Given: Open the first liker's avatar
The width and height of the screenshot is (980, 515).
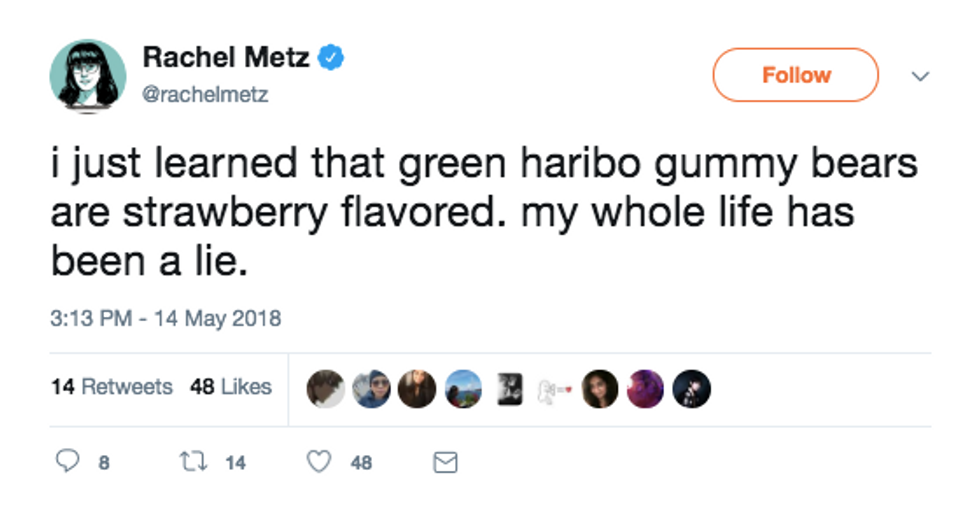Looking at the screenshot, I should 326,389.
